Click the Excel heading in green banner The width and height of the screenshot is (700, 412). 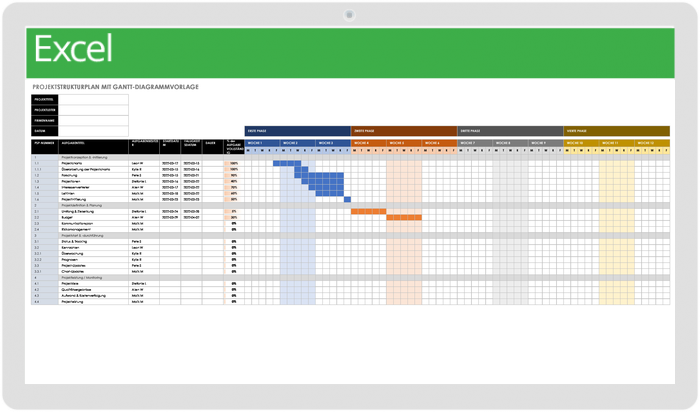point(73,49)
